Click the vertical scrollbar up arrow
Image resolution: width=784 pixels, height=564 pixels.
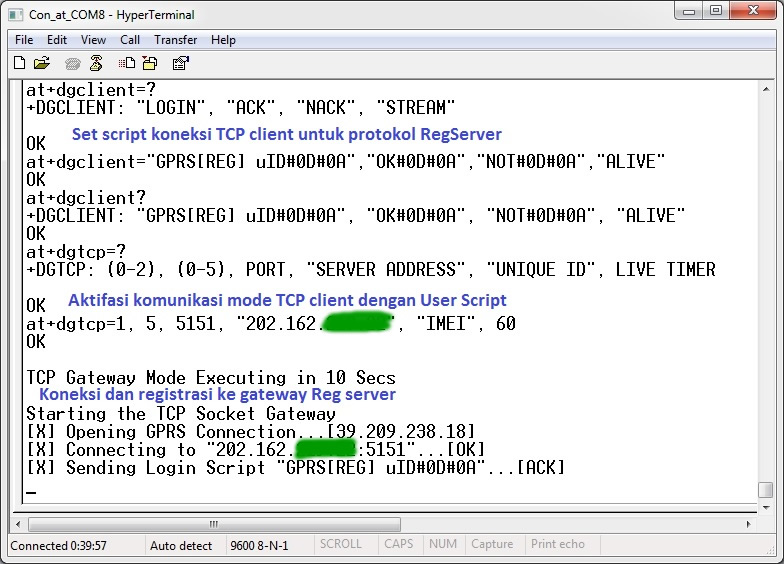pos(765,91)
